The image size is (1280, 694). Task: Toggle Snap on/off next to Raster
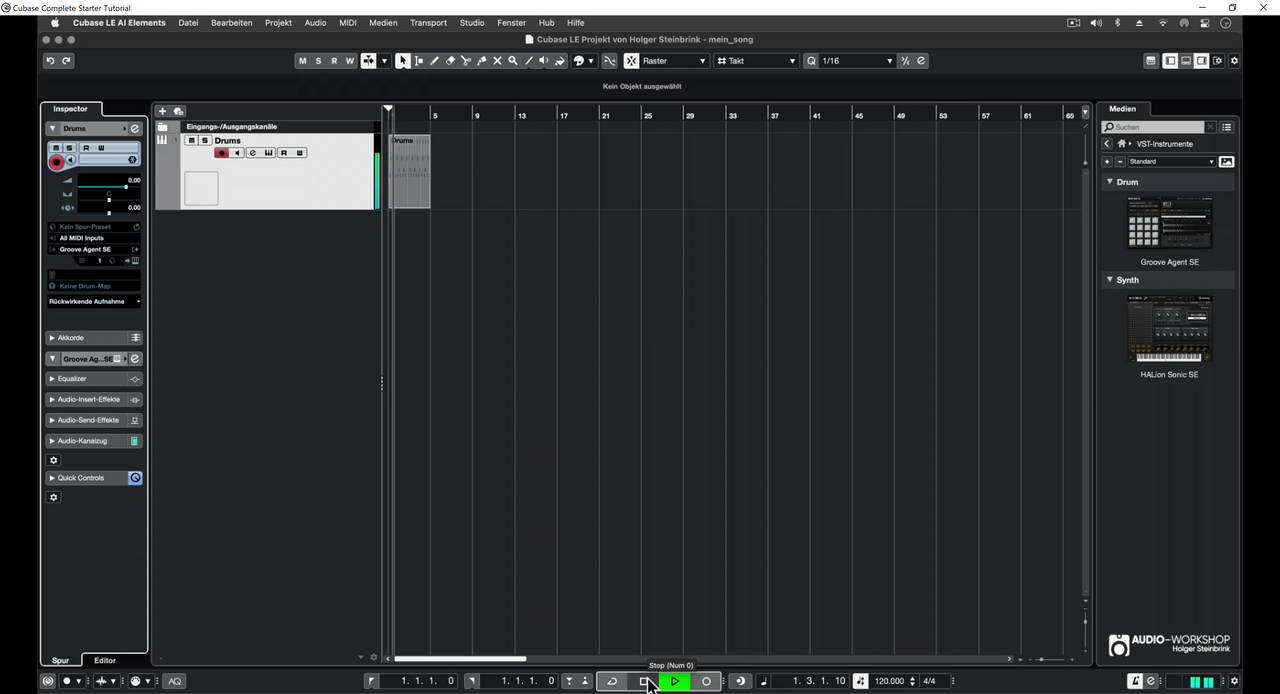click(x=632, y=61)
